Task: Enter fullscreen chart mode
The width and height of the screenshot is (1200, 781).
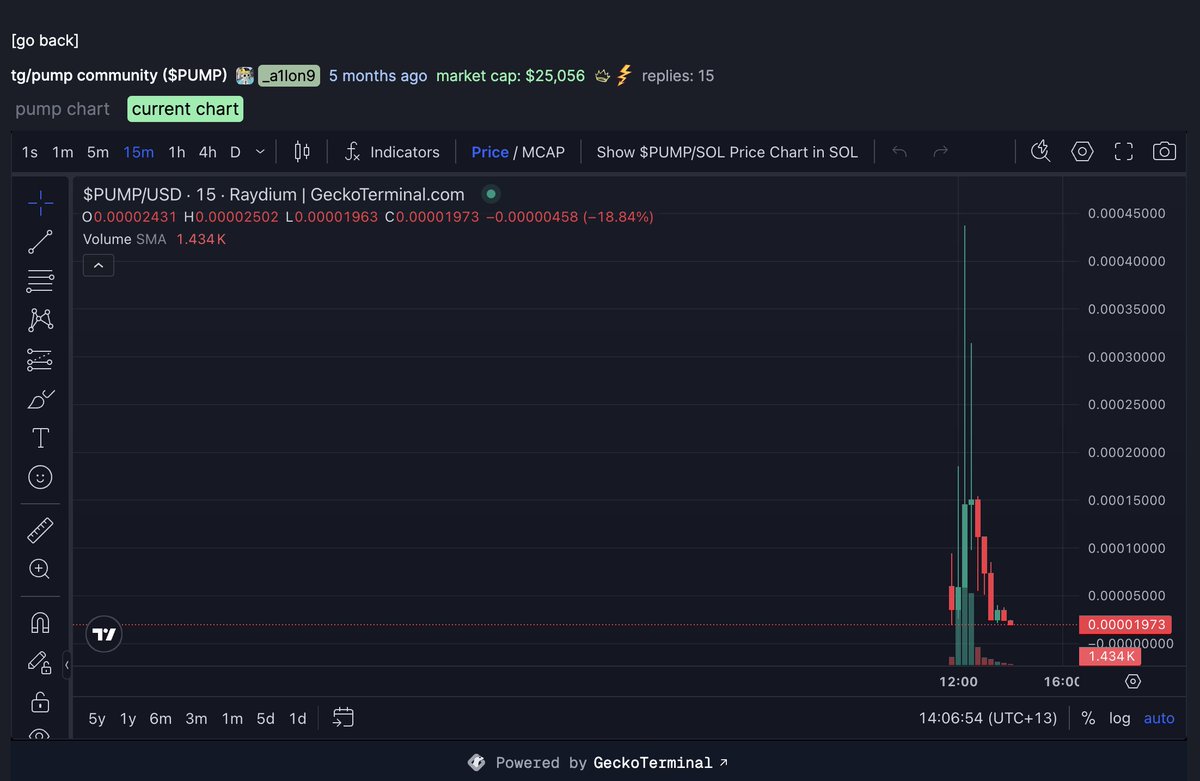Action: [x=1123, y=152]
